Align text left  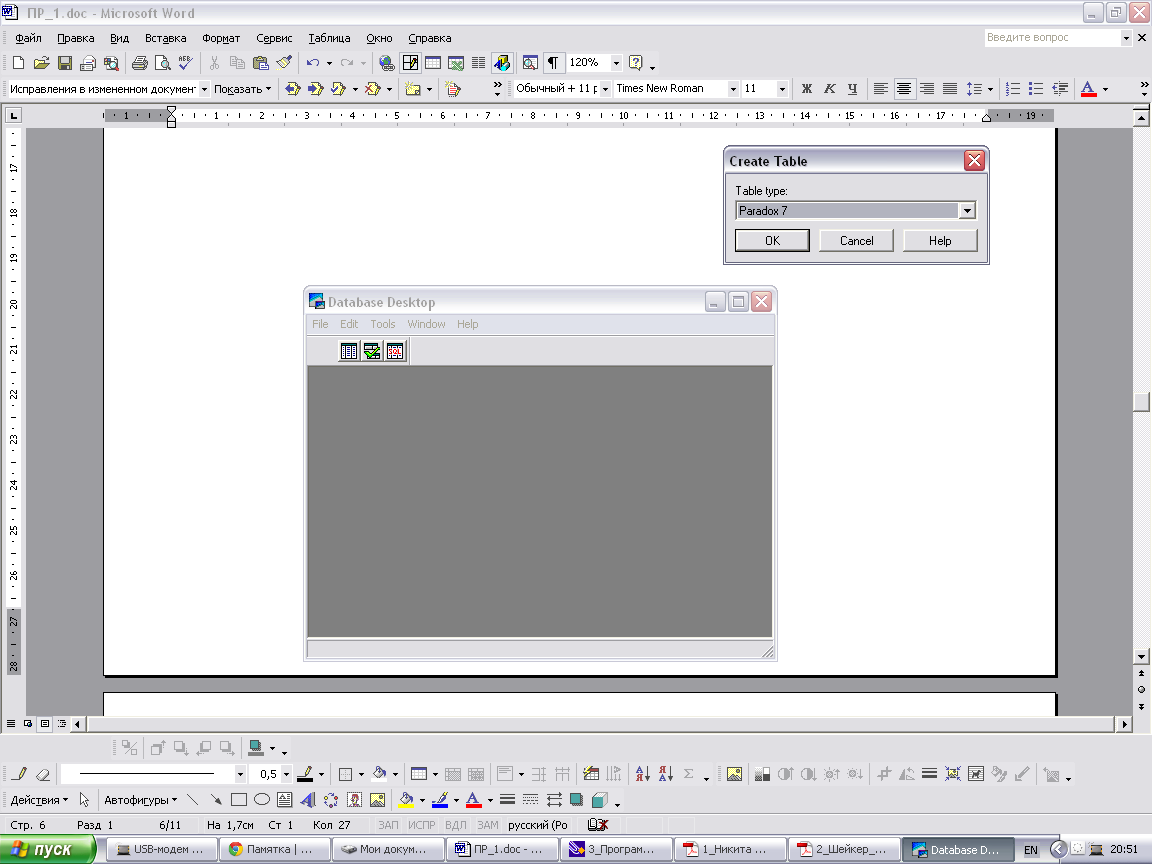pos(880,89)
